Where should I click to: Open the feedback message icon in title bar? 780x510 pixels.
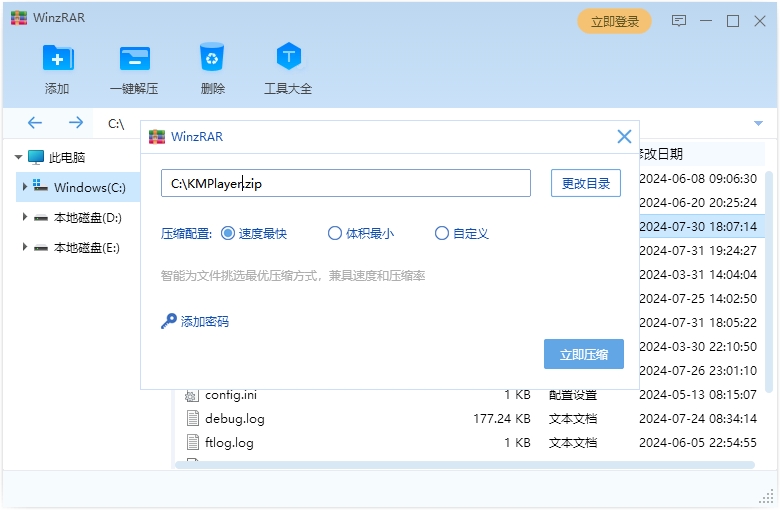click(x=679, y=21)
